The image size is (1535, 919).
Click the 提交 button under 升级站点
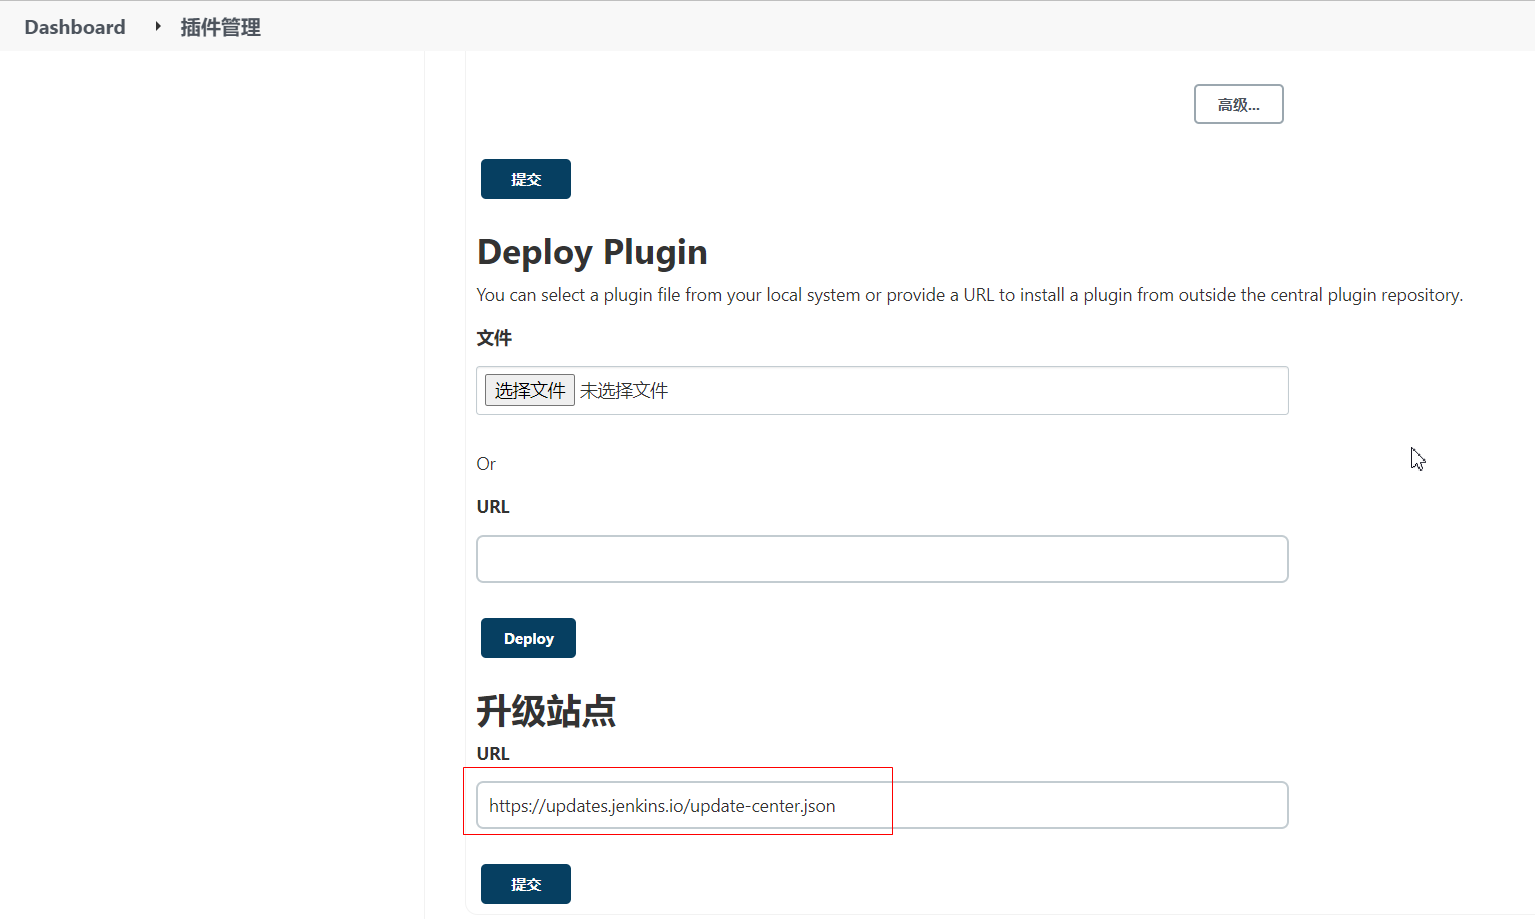pos(525,884)
